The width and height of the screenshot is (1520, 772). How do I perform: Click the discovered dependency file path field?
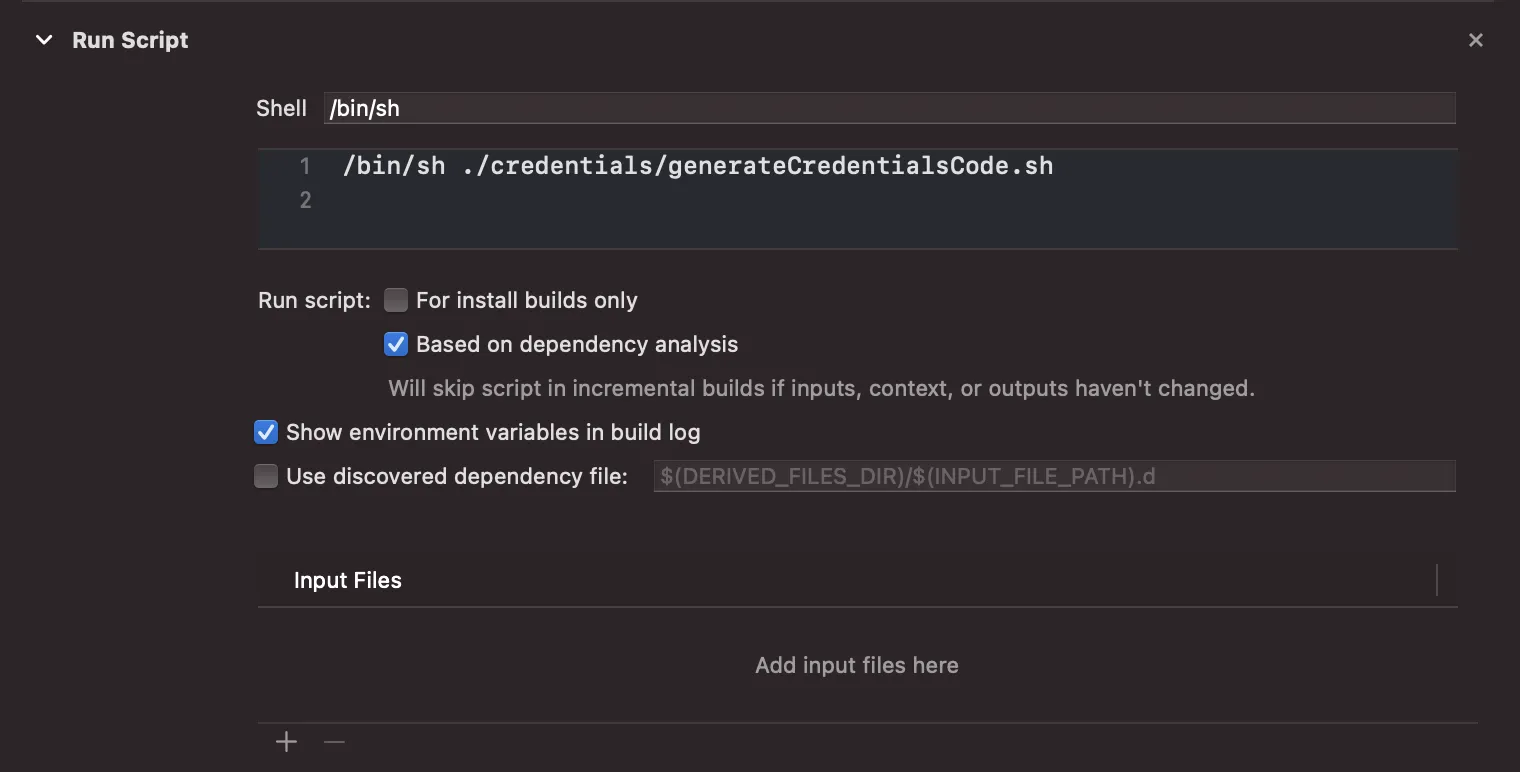(x=1054, y=476)
